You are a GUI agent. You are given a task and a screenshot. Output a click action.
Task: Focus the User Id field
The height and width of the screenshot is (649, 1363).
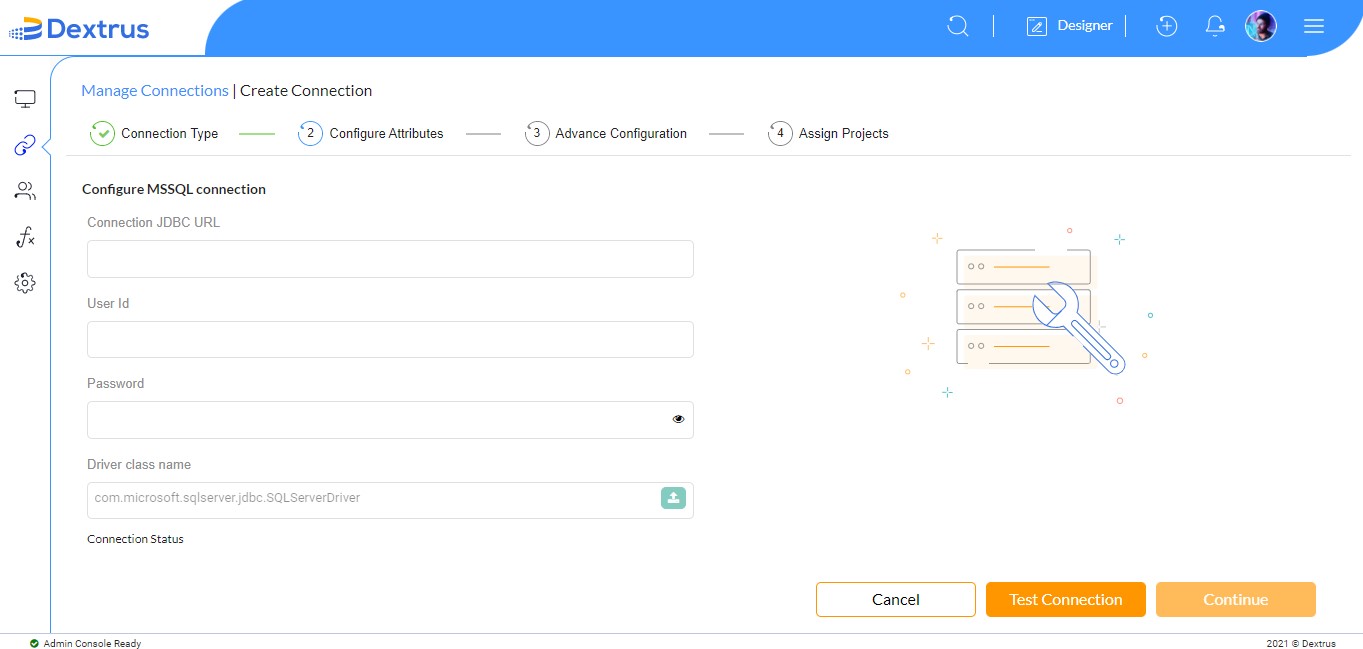[x=390, y=340]
